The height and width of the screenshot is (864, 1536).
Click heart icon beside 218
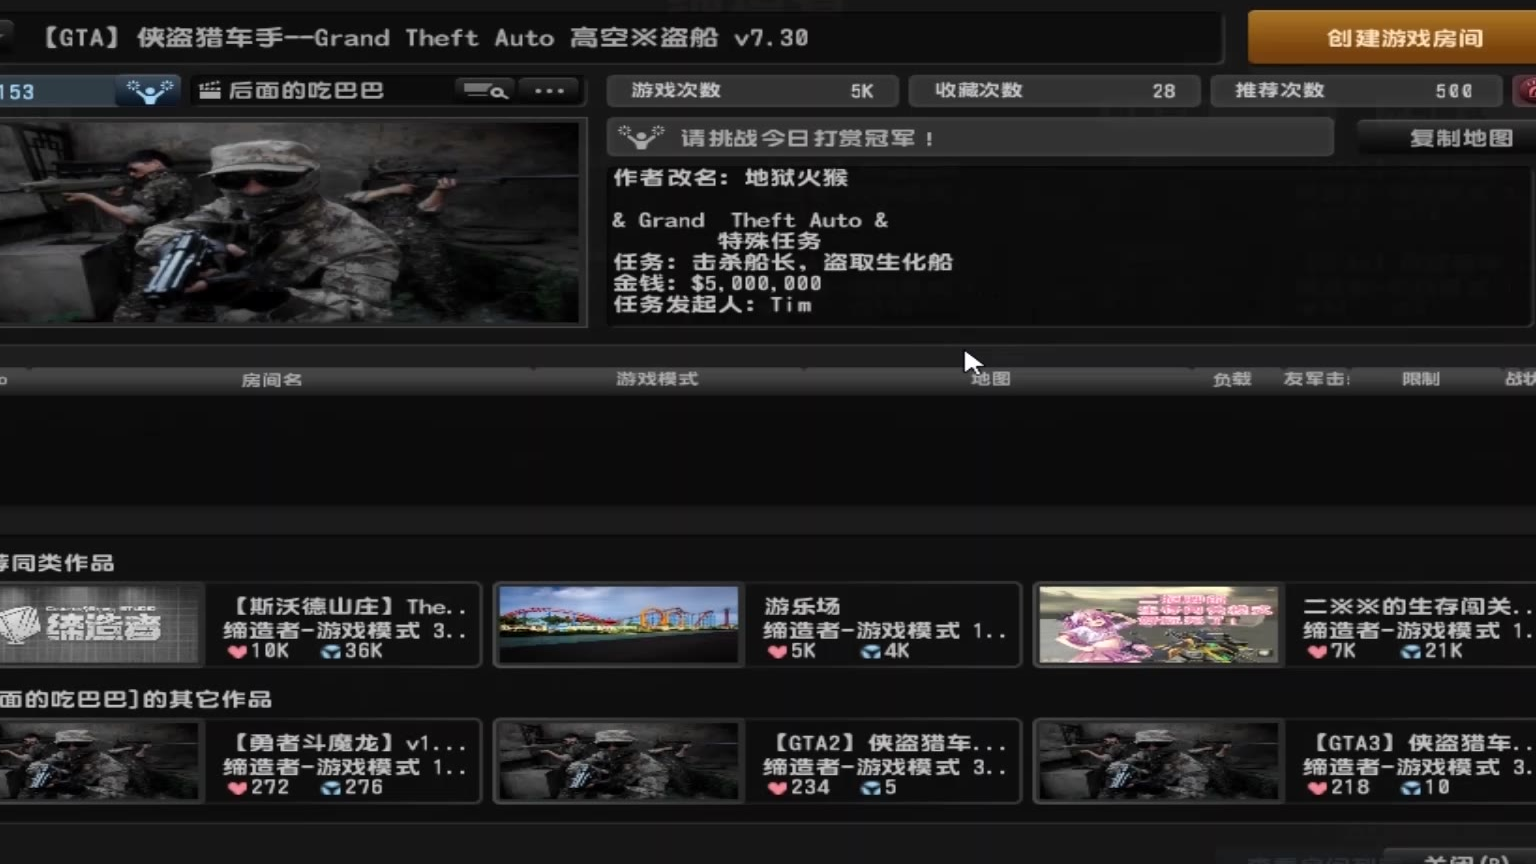click(1317, 788)
